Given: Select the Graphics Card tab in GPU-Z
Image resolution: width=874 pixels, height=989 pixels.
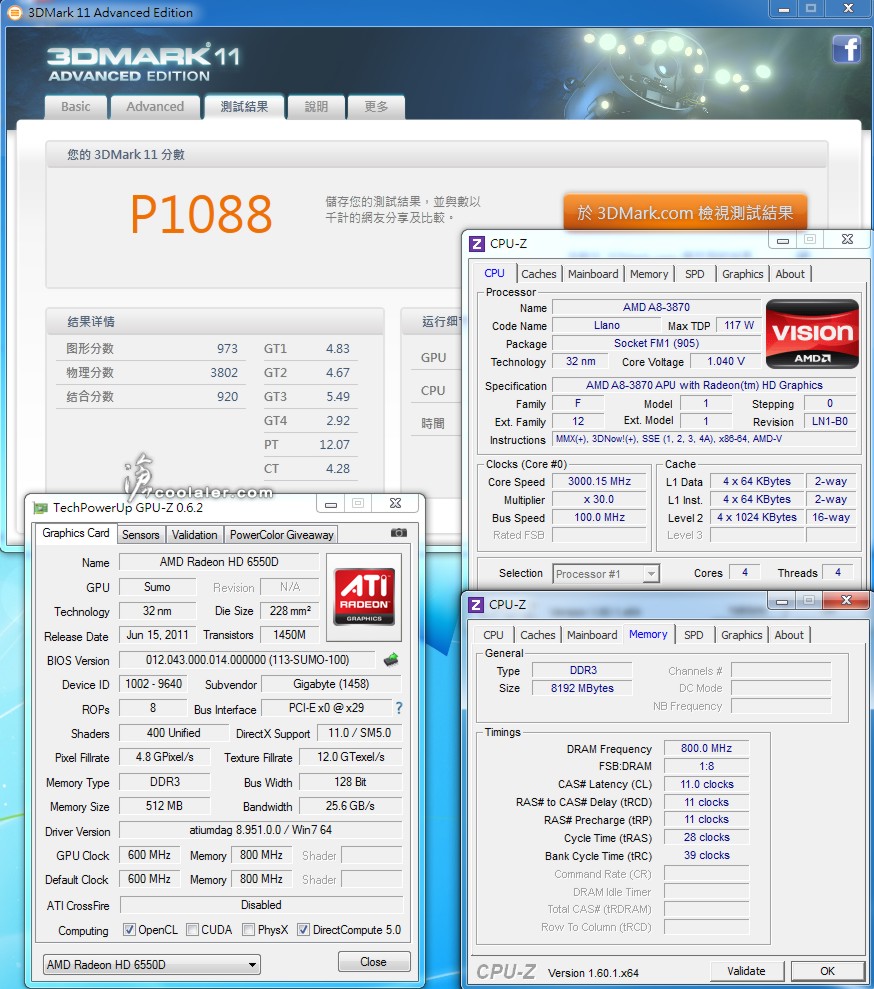Looking at the screenshot, I should click(76, 533).
